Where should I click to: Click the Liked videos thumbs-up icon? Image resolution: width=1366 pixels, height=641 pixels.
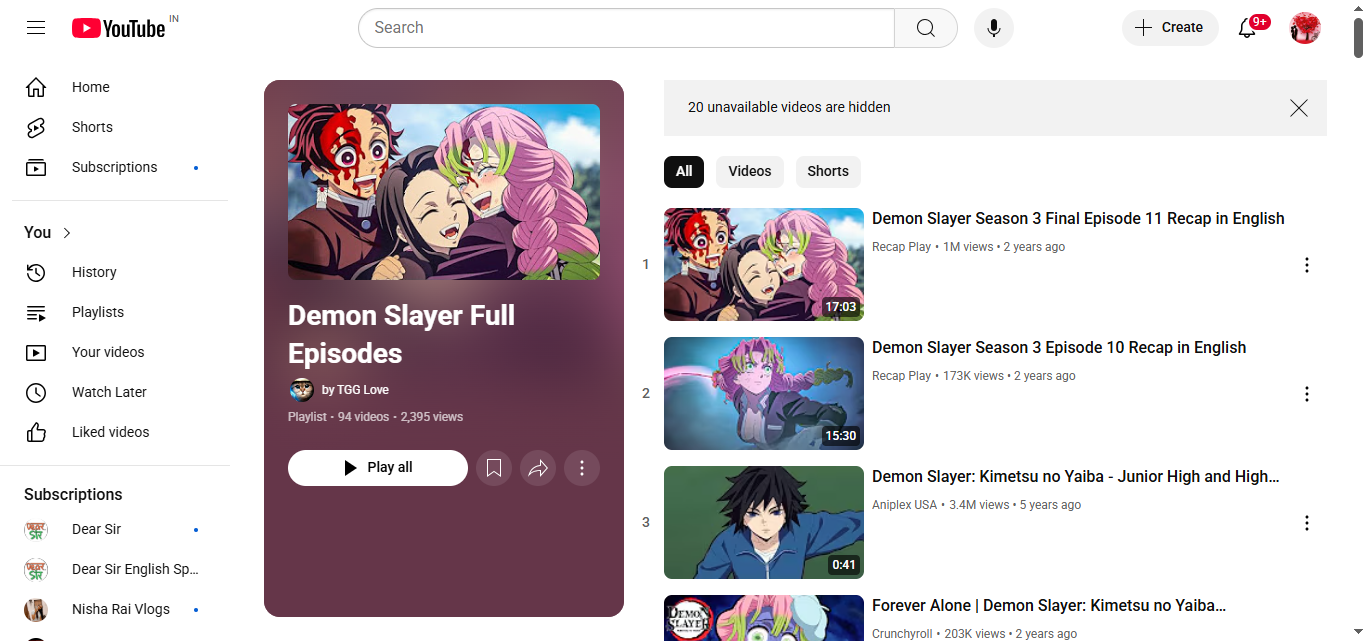coord(36,432)
